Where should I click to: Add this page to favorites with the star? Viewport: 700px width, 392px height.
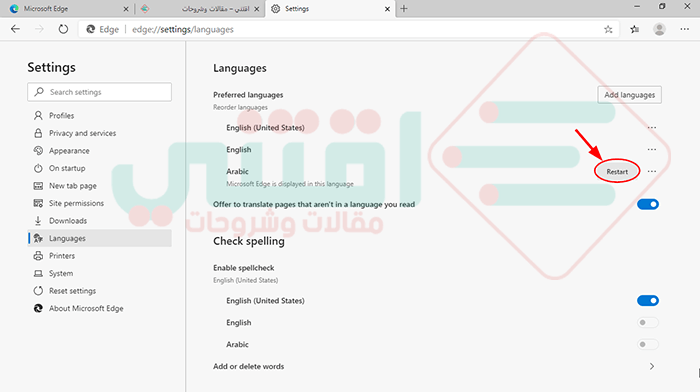tap(608, 29)
